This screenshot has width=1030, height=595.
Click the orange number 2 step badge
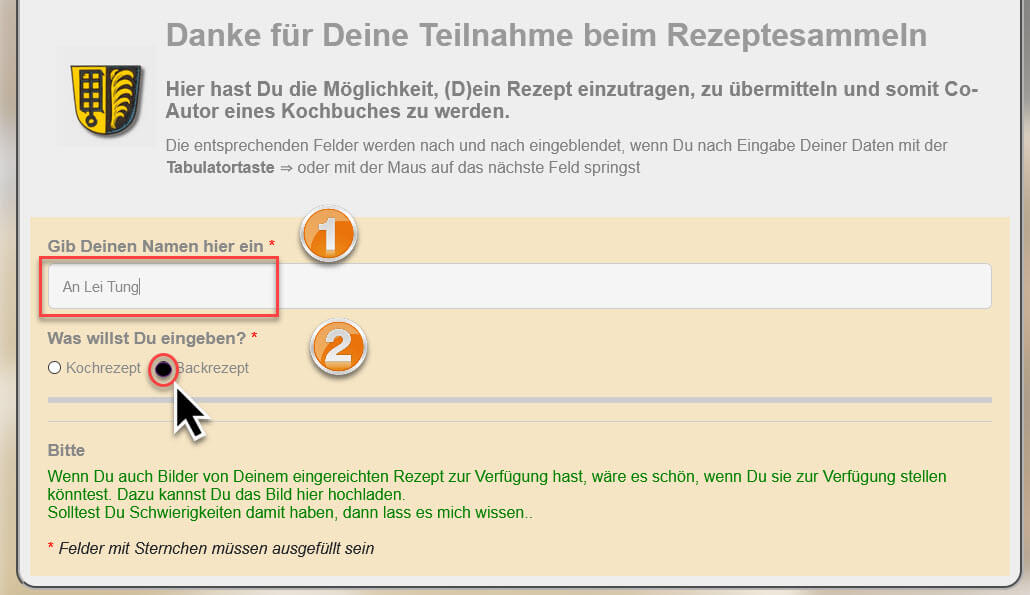pos(340,346)
